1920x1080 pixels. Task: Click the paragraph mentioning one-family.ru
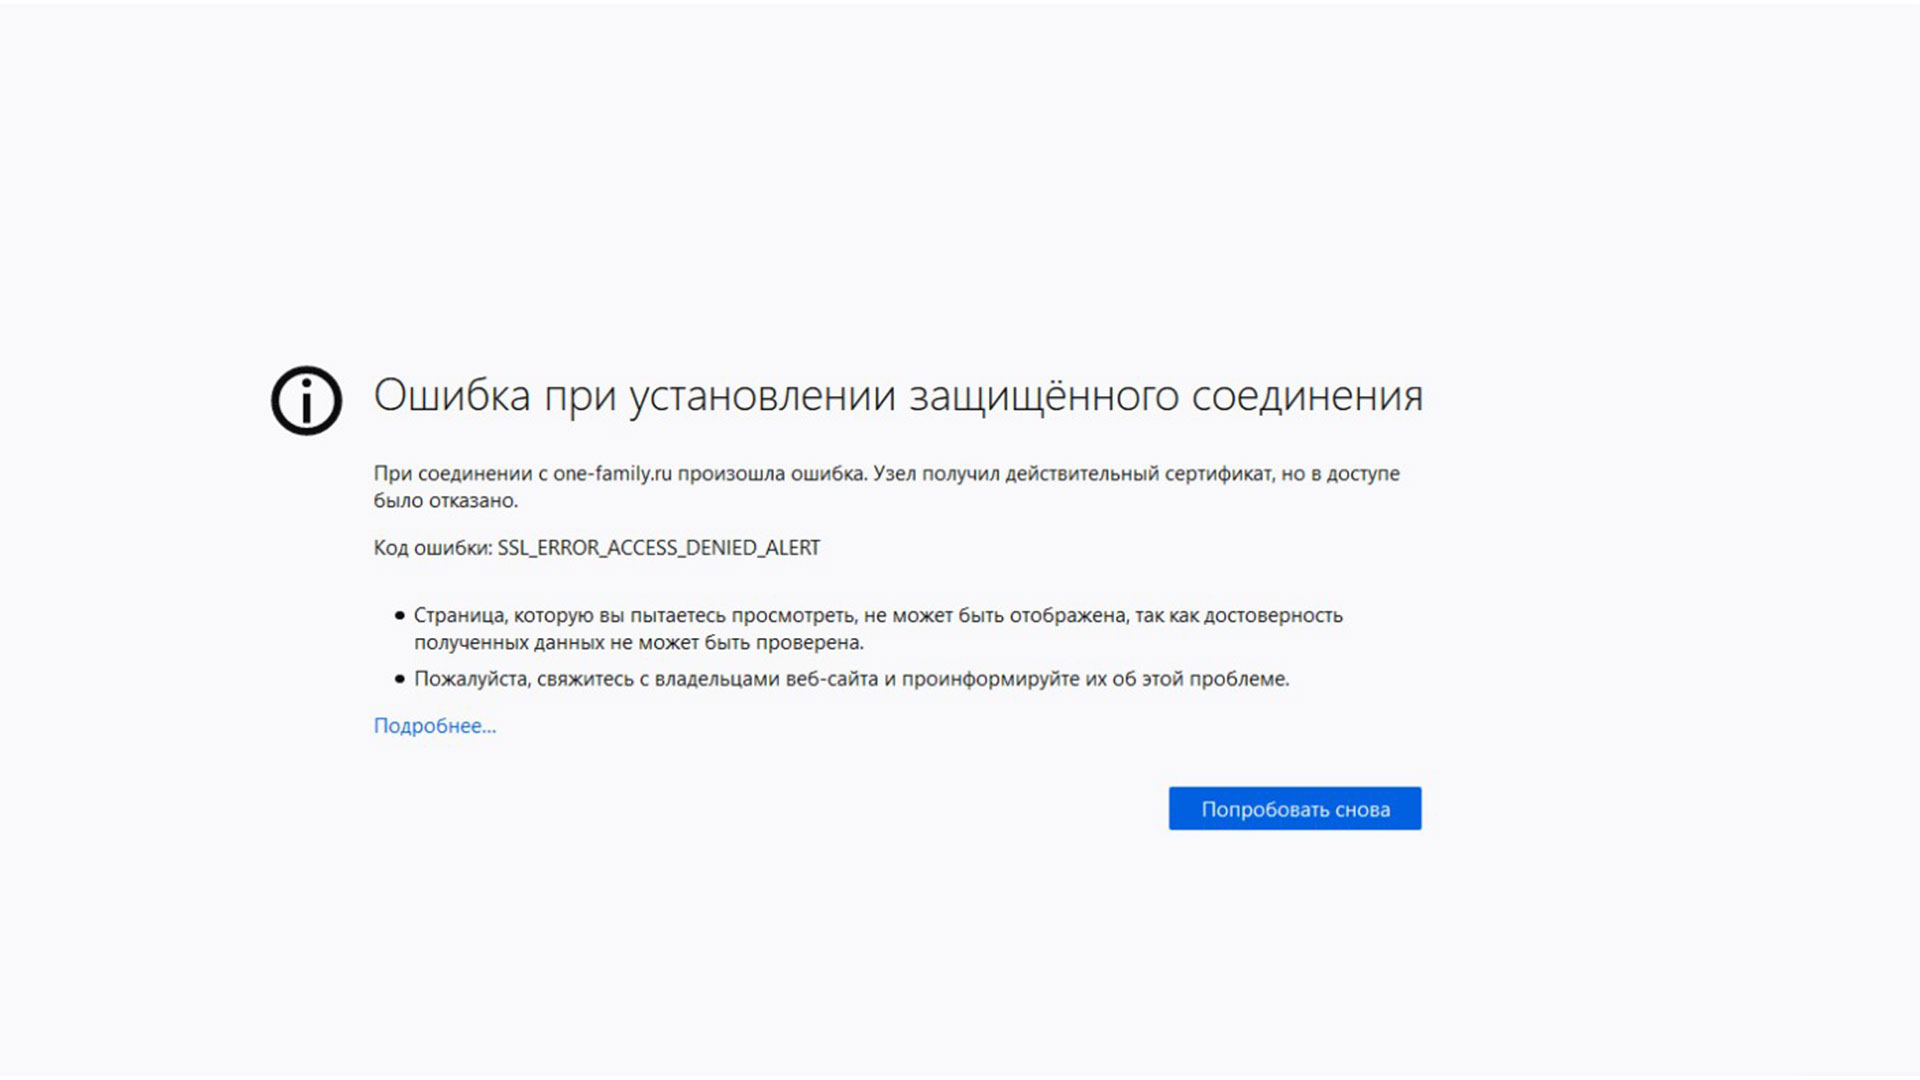coord(887,487)
